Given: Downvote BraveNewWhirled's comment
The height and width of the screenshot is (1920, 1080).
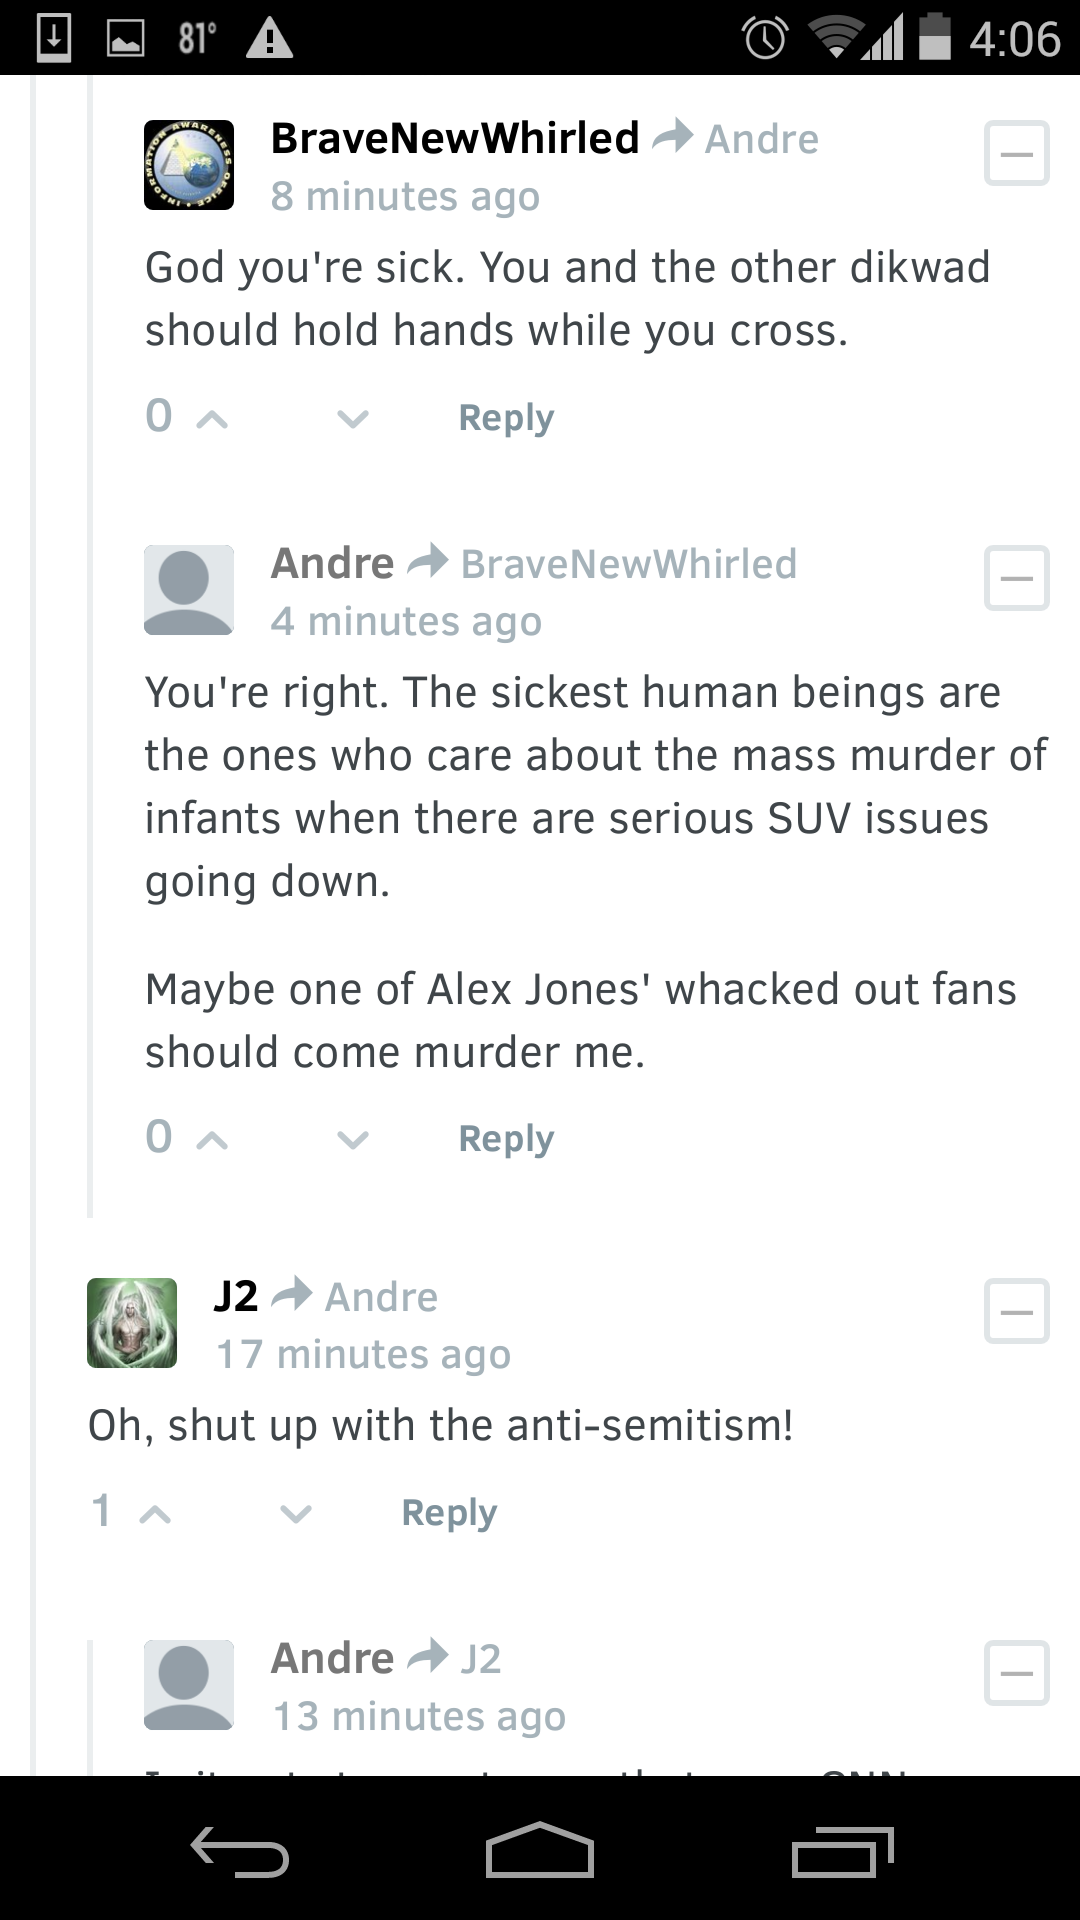Looking at the screenshot, I should (352, 418).
